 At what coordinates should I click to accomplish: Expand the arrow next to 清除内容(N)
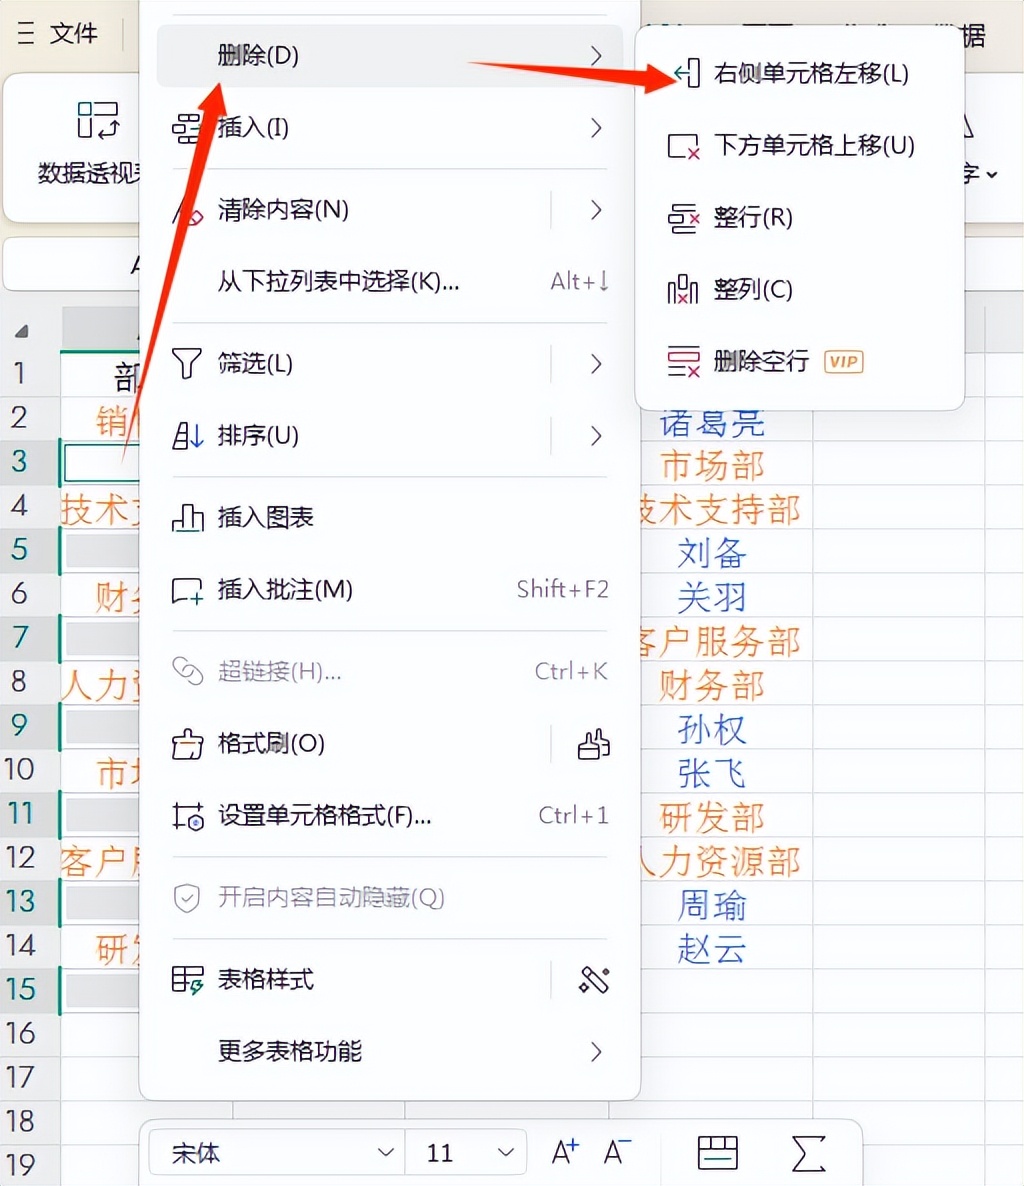[x=596, y=210]
